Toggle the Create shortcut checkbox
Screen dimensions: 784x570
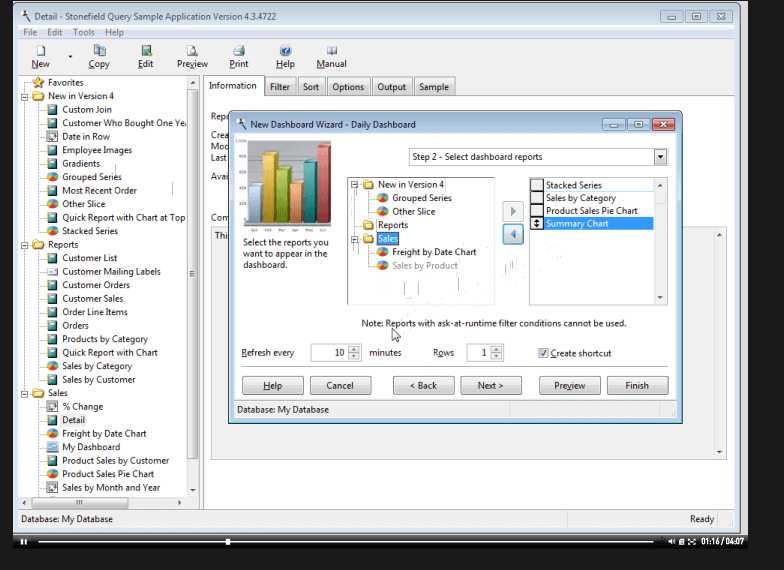(x=543, y=353)
